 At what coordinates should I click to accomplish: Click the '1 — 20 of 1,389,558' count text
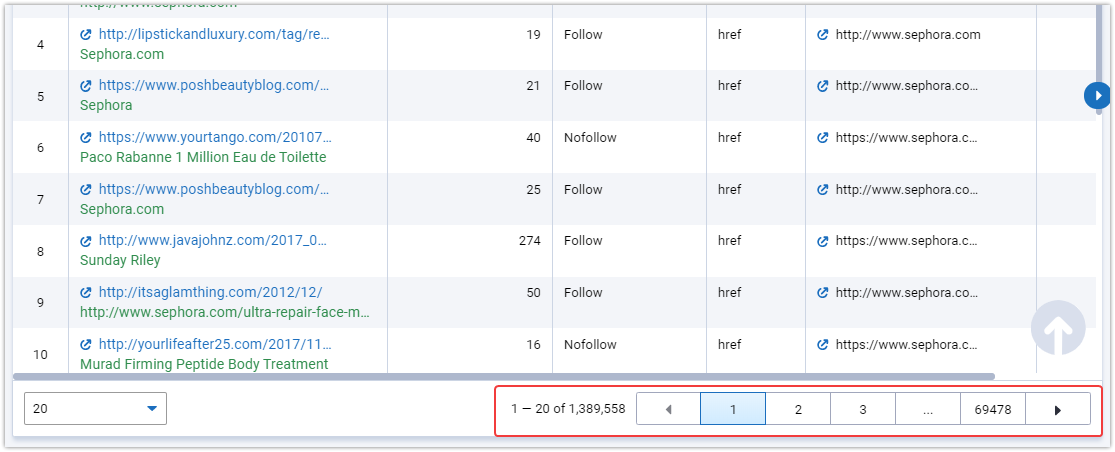tap(568, 409)
